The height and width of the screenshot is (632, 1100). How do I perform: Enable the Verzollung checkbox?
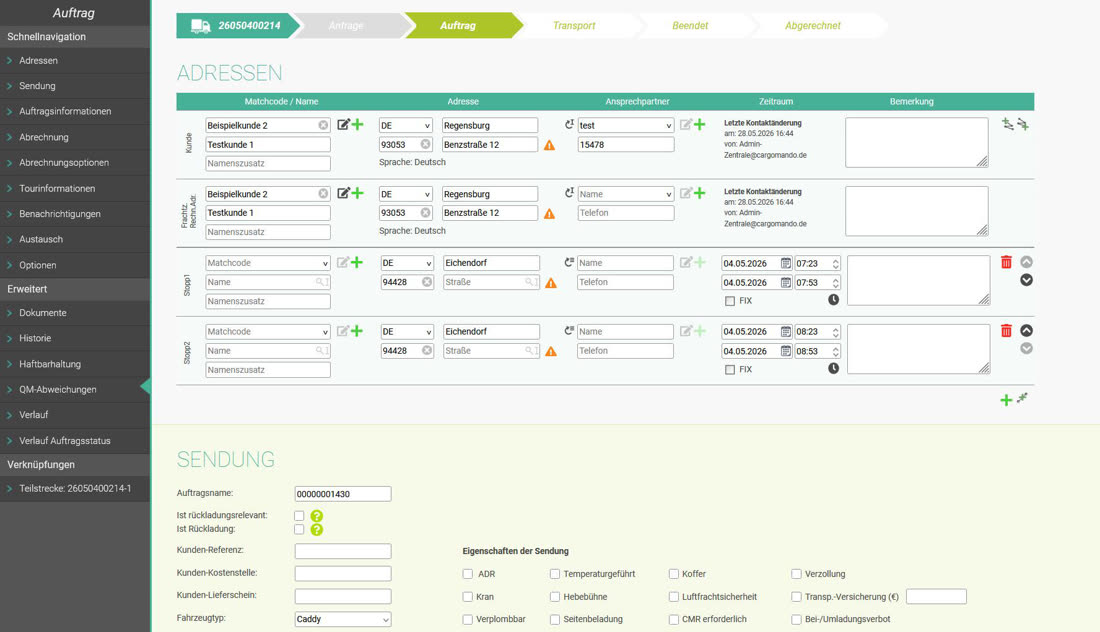click(796, 574)
